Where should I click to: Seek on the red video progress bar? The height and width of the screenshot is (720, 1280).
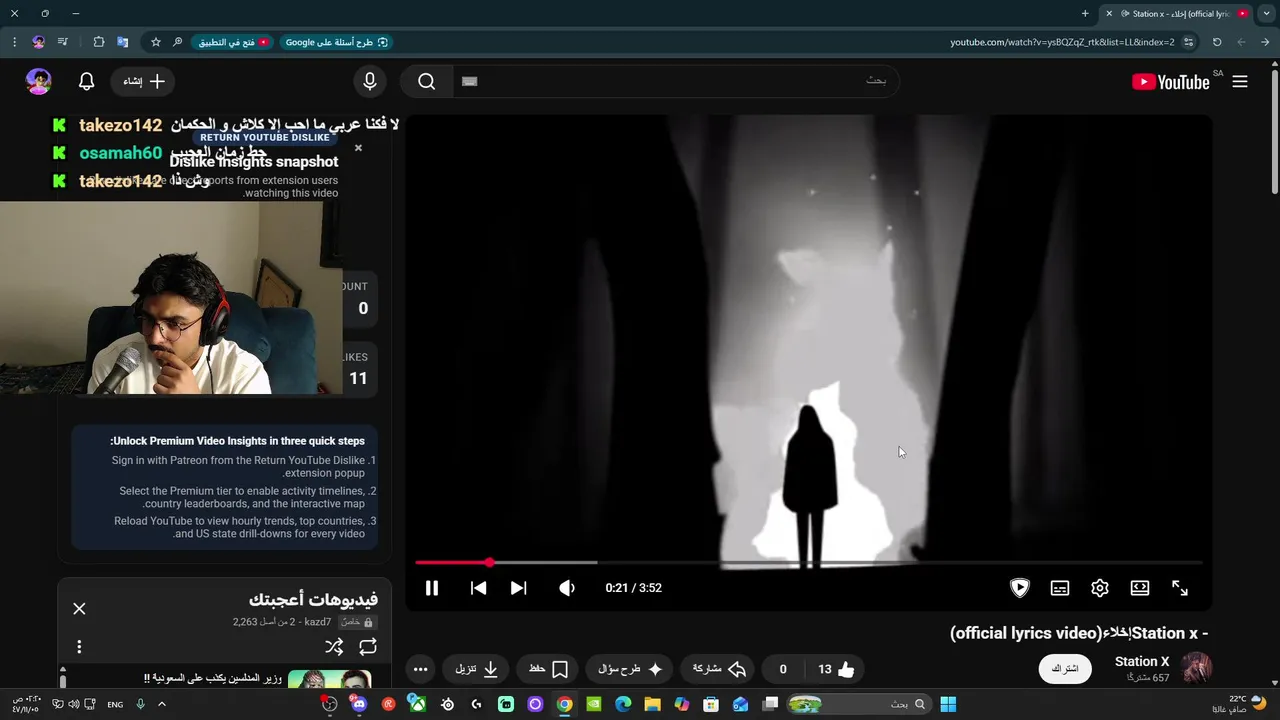(808, 563)
